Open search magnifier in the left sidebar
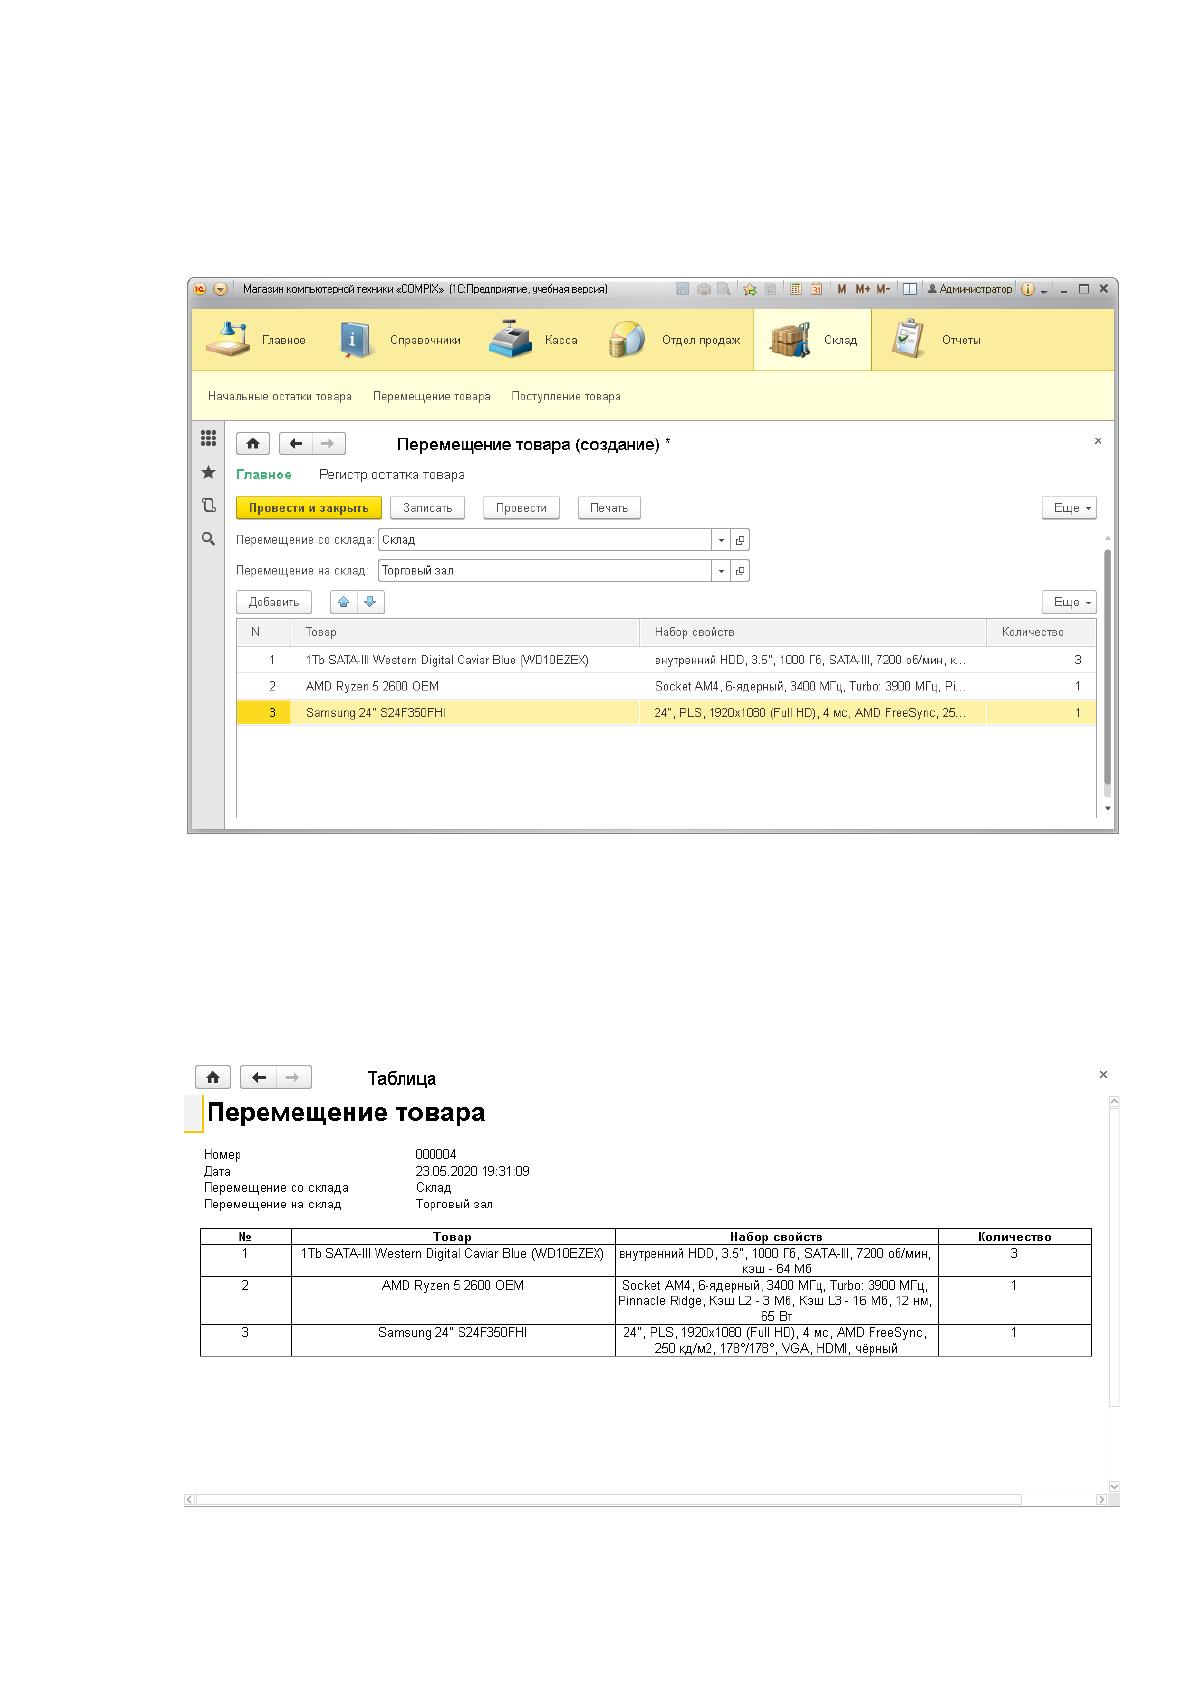The image size is (1191, 1684). pyautogui.click(x=208, y=539)
